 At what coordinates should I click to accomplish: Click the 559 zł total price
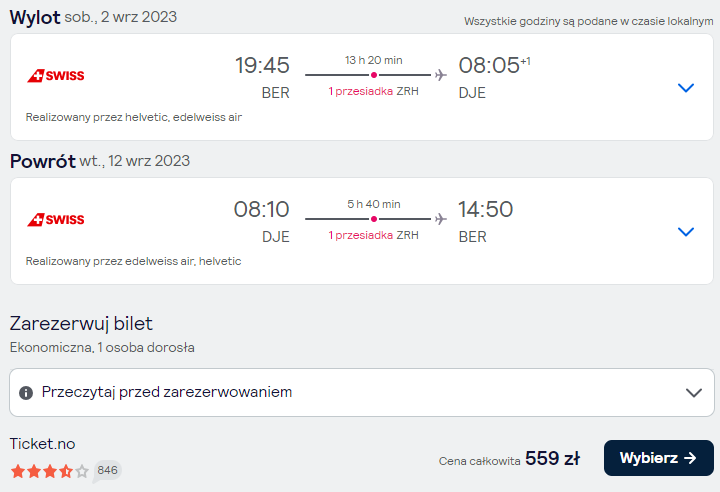pos(552,458)
